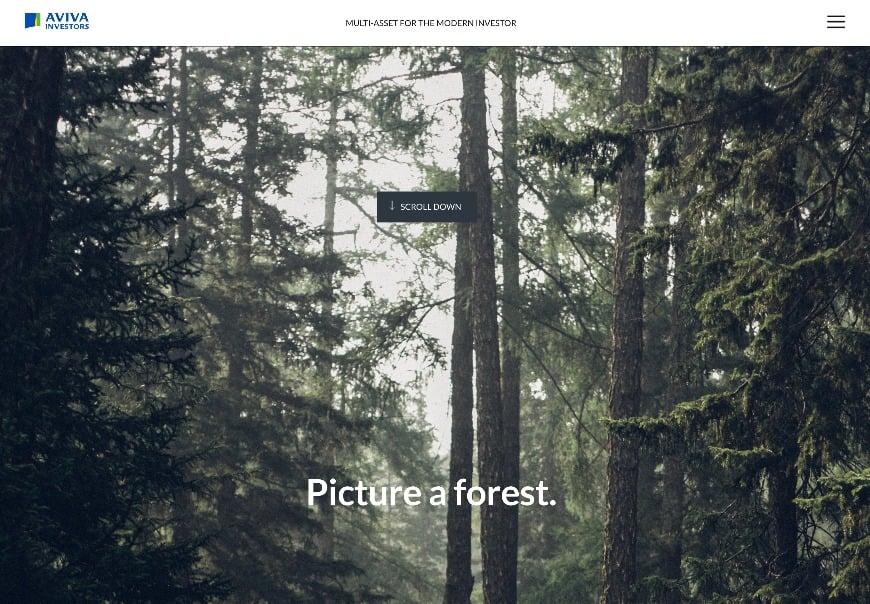Click the 'Multi-Asset for the Modern Investor' header title
This screenshot has width=870, height=604.
(x=431, y=23)
